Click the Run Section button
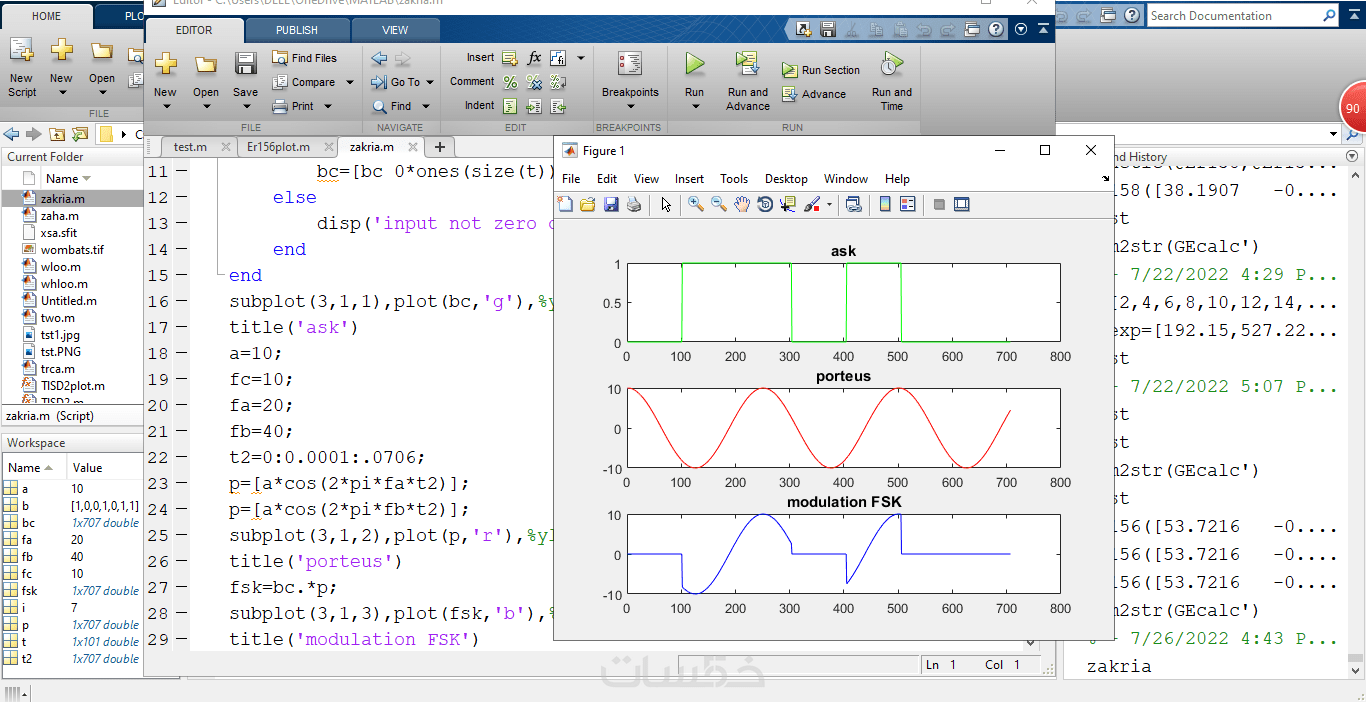The height and width of the screenshot is (702, 1366). click(821, 70)
